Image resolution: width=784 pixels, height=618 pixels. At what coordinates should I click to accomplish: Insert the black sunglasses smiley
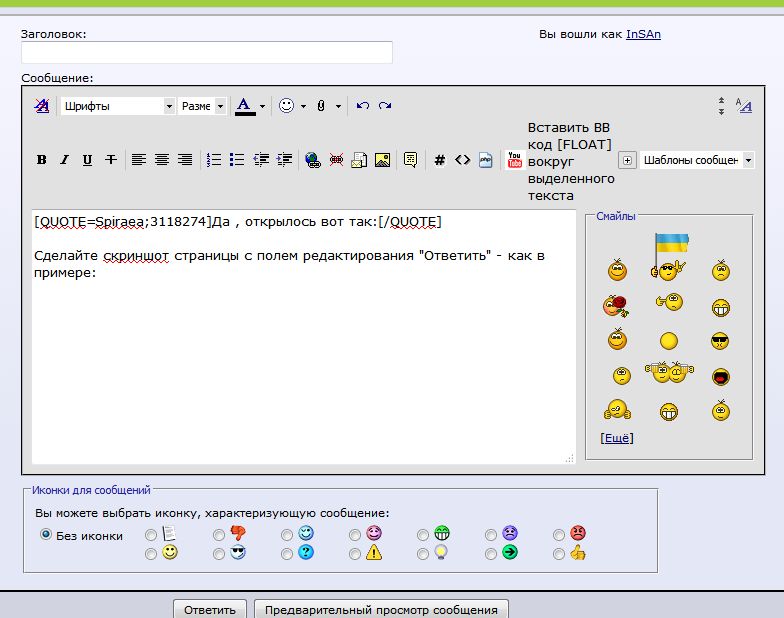coord(720,342)
